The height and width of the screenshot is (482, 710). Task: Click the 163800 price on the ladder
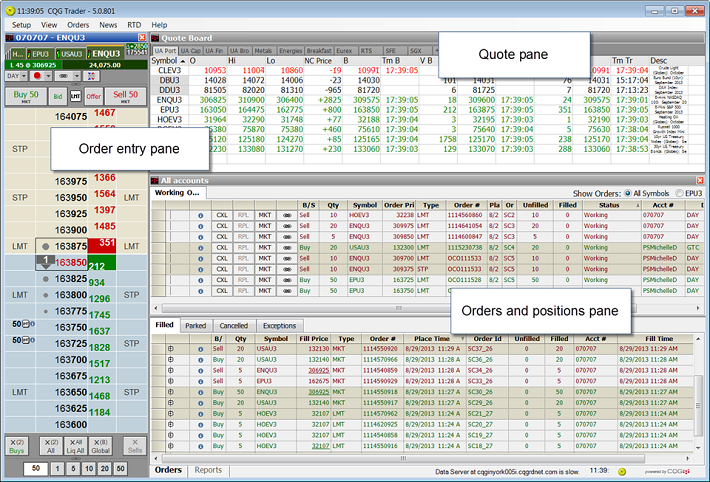coord(71,295)
